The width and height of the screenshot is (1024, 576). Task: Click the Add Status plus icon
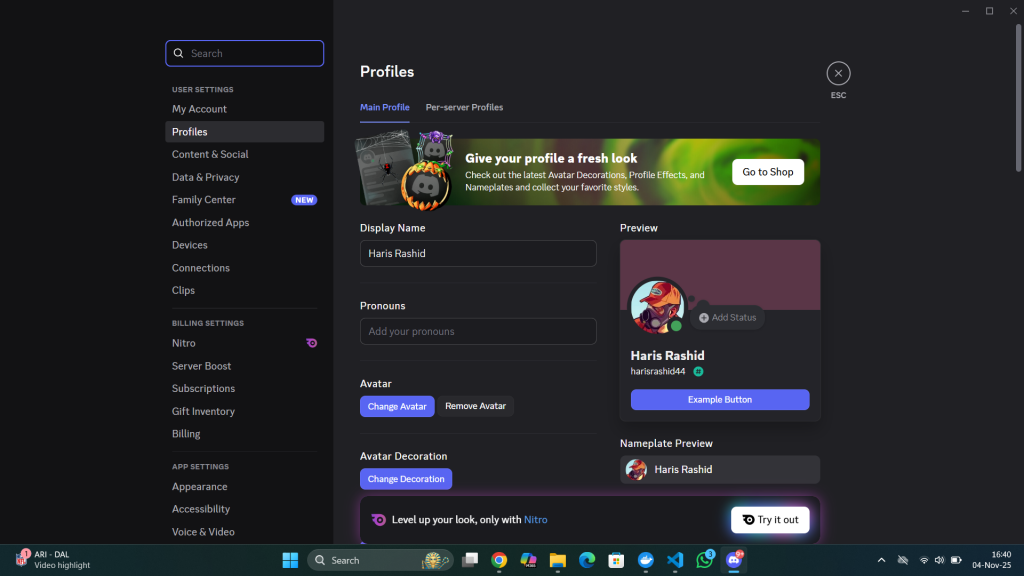click(x=704, y=318)
